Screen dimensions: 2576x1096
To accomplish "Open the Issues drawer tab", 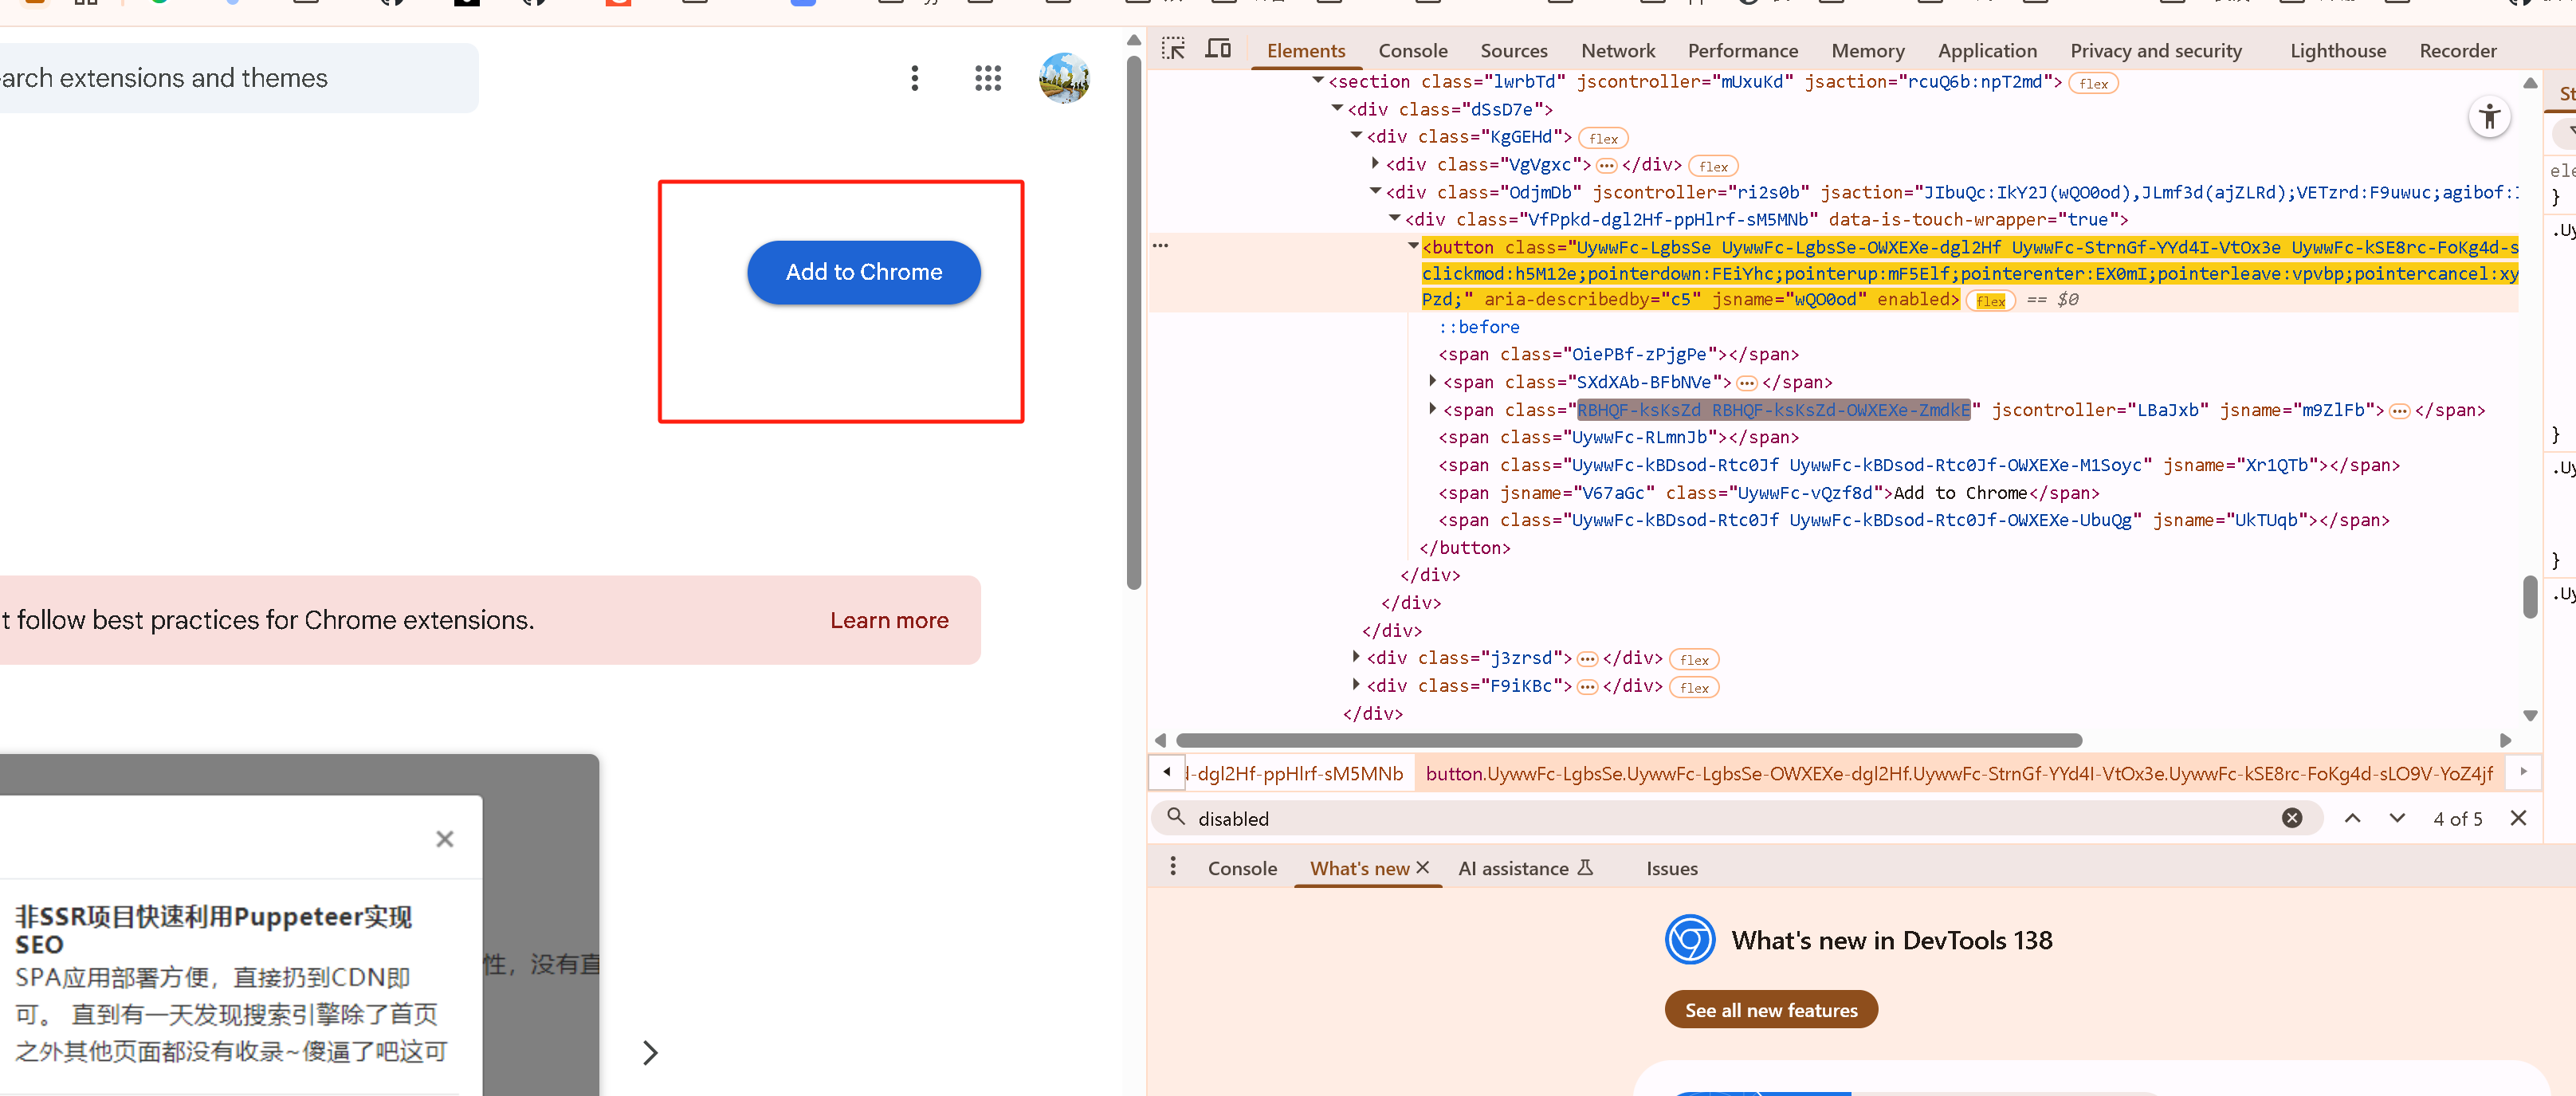I will pos(1671,868).
